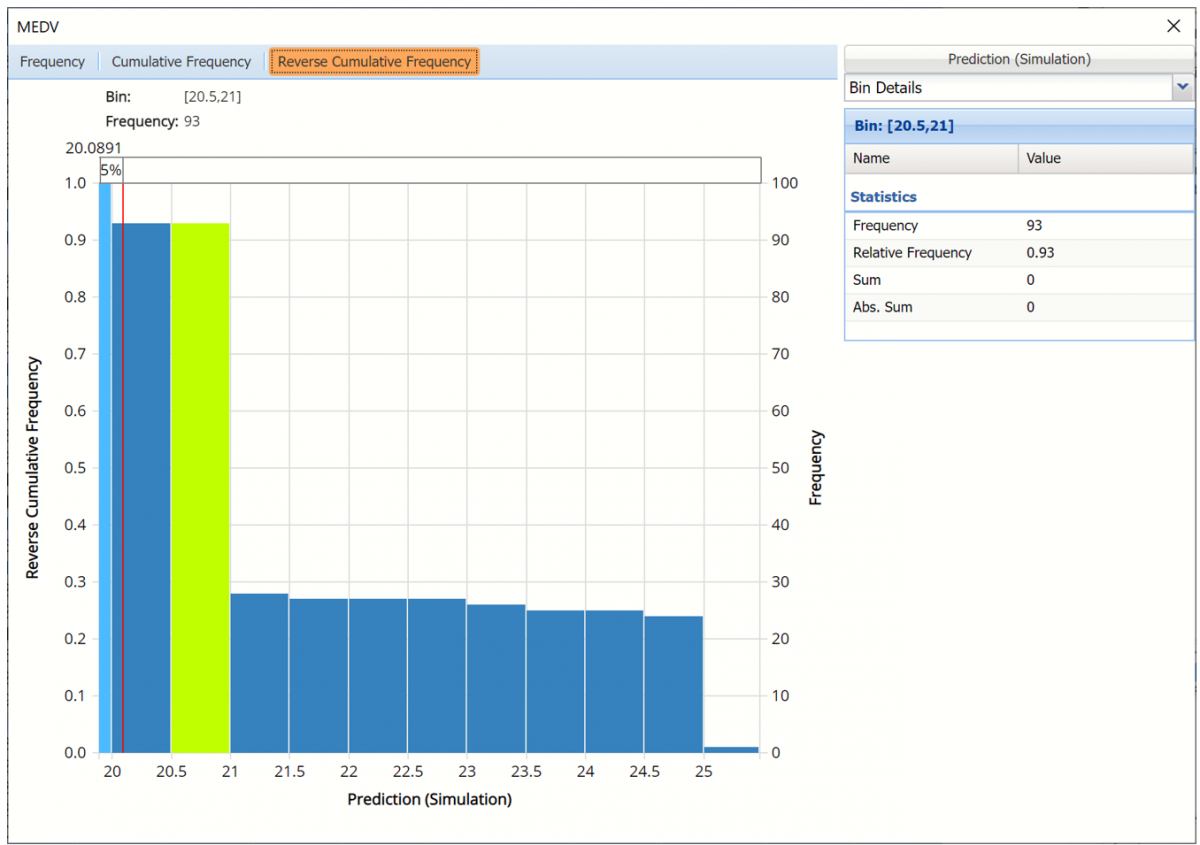Image resolution: width=1200 pixels, height=845 pixels.
Task: Open the Bin Details dropdown arrow
Action: [x=1183, y=88]
